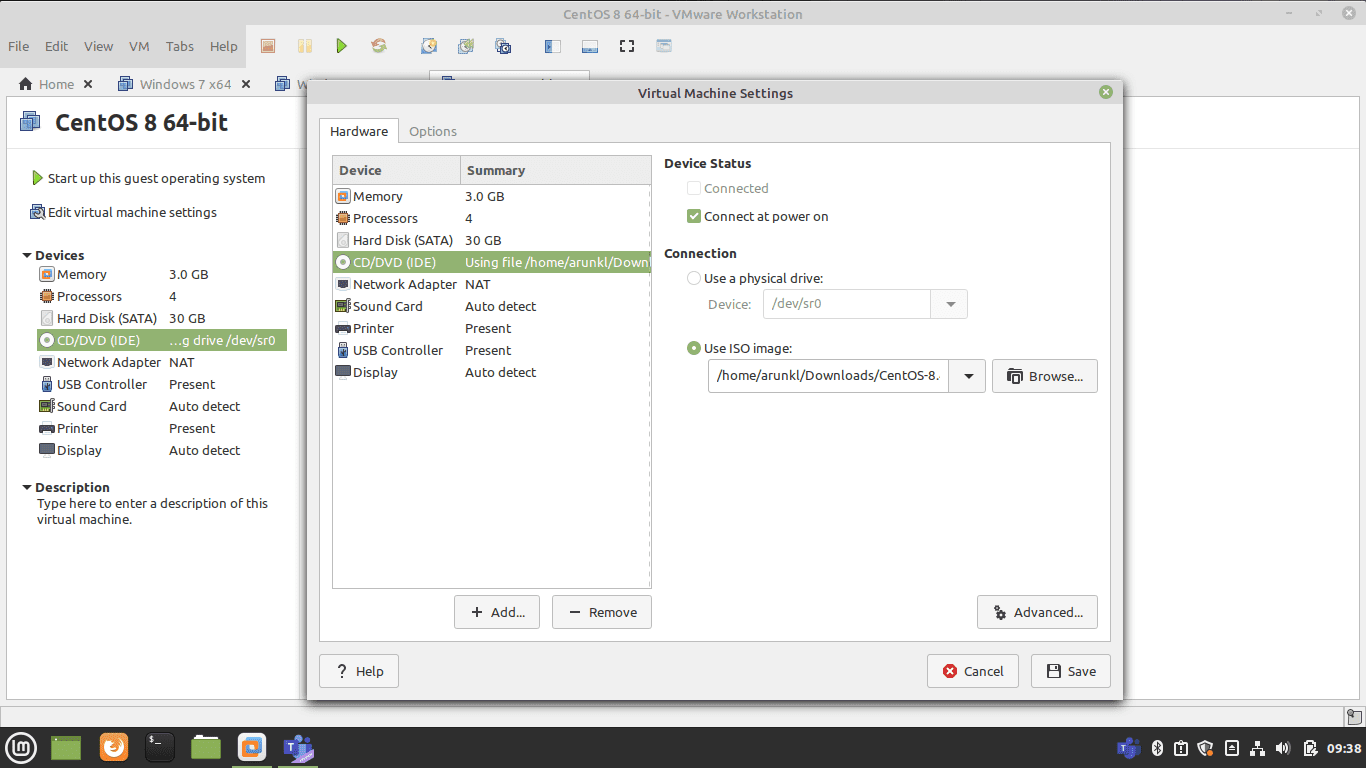Click the green play power-on toolbar icon
Image resolution: width=1366 pixels, height=768 pixels.
341,46
